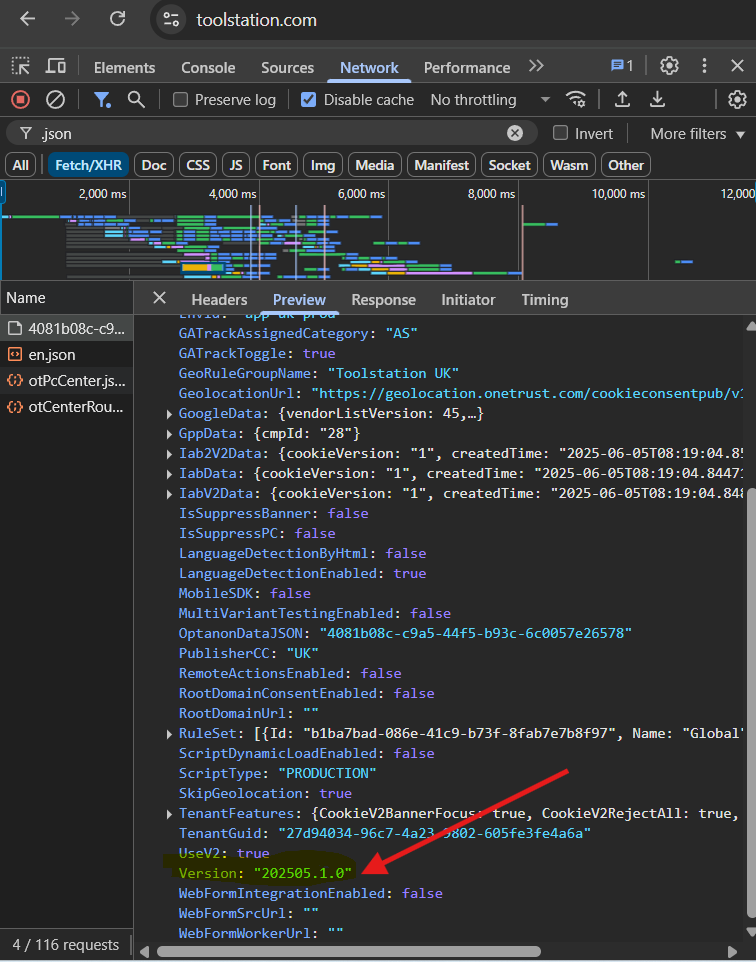
Task: Select en.json in the request list
Action: click(x=52, y=354)
